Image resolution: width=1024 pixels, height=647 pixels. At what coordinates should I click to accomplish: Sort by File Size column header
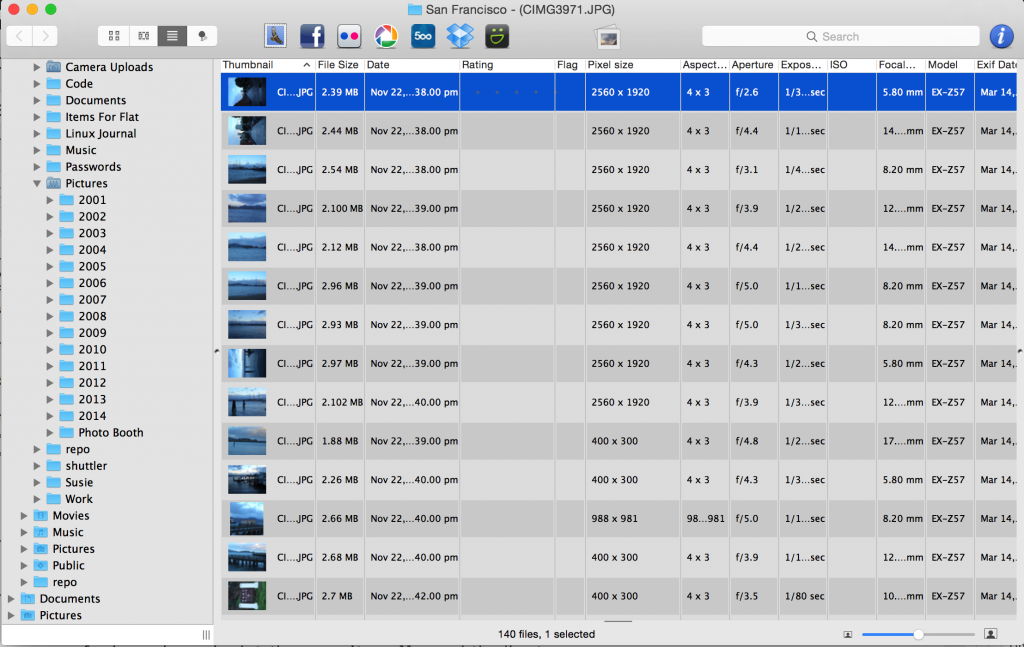point(338,65)
